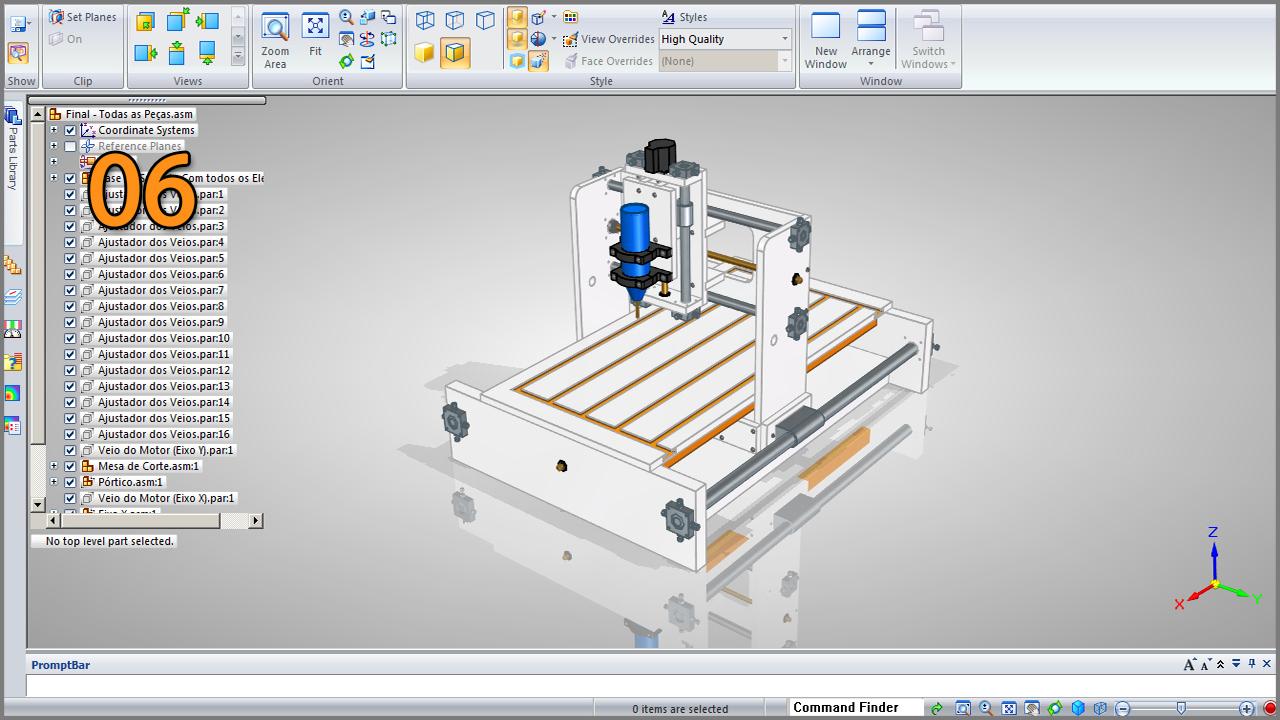The width and height of the screenshot is (1280, 720).
Task: Click the zoom-out minus icon in status bar
Action: [x=1123, y=709]
